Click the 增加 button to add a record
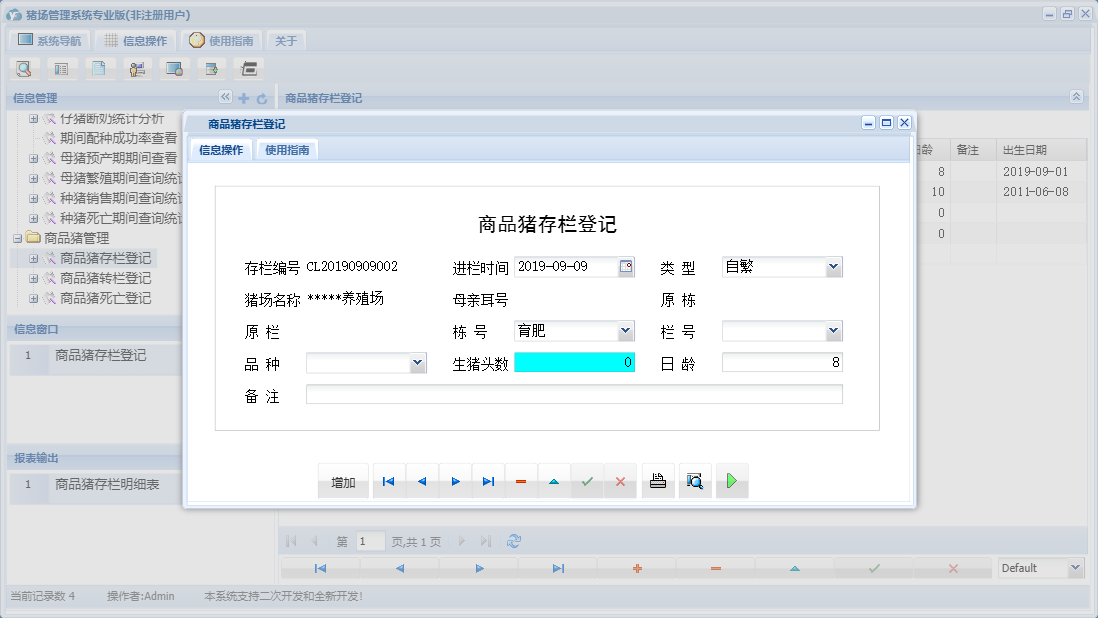The image size is (1098, 618). pyautogui.click(x=343, y=481)
